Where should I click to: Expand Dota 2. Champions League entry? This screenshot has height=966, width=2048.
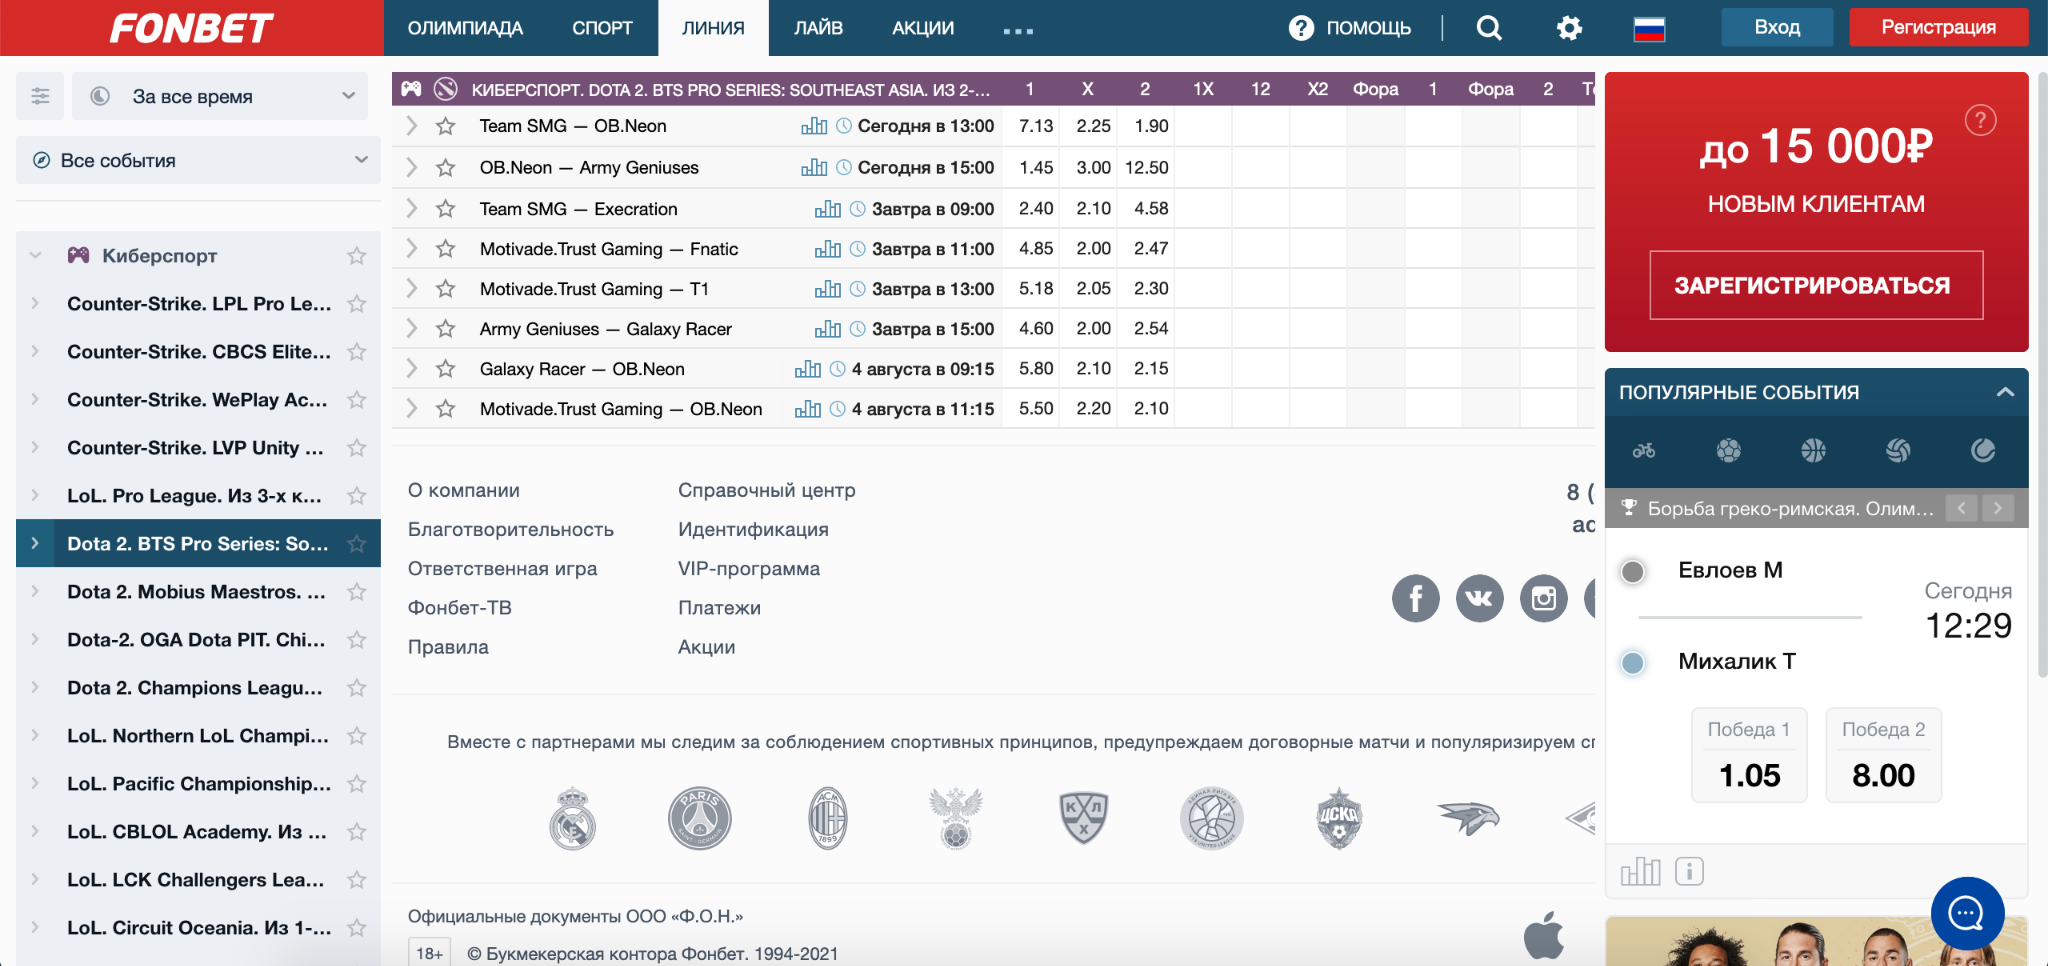point(35,688)
